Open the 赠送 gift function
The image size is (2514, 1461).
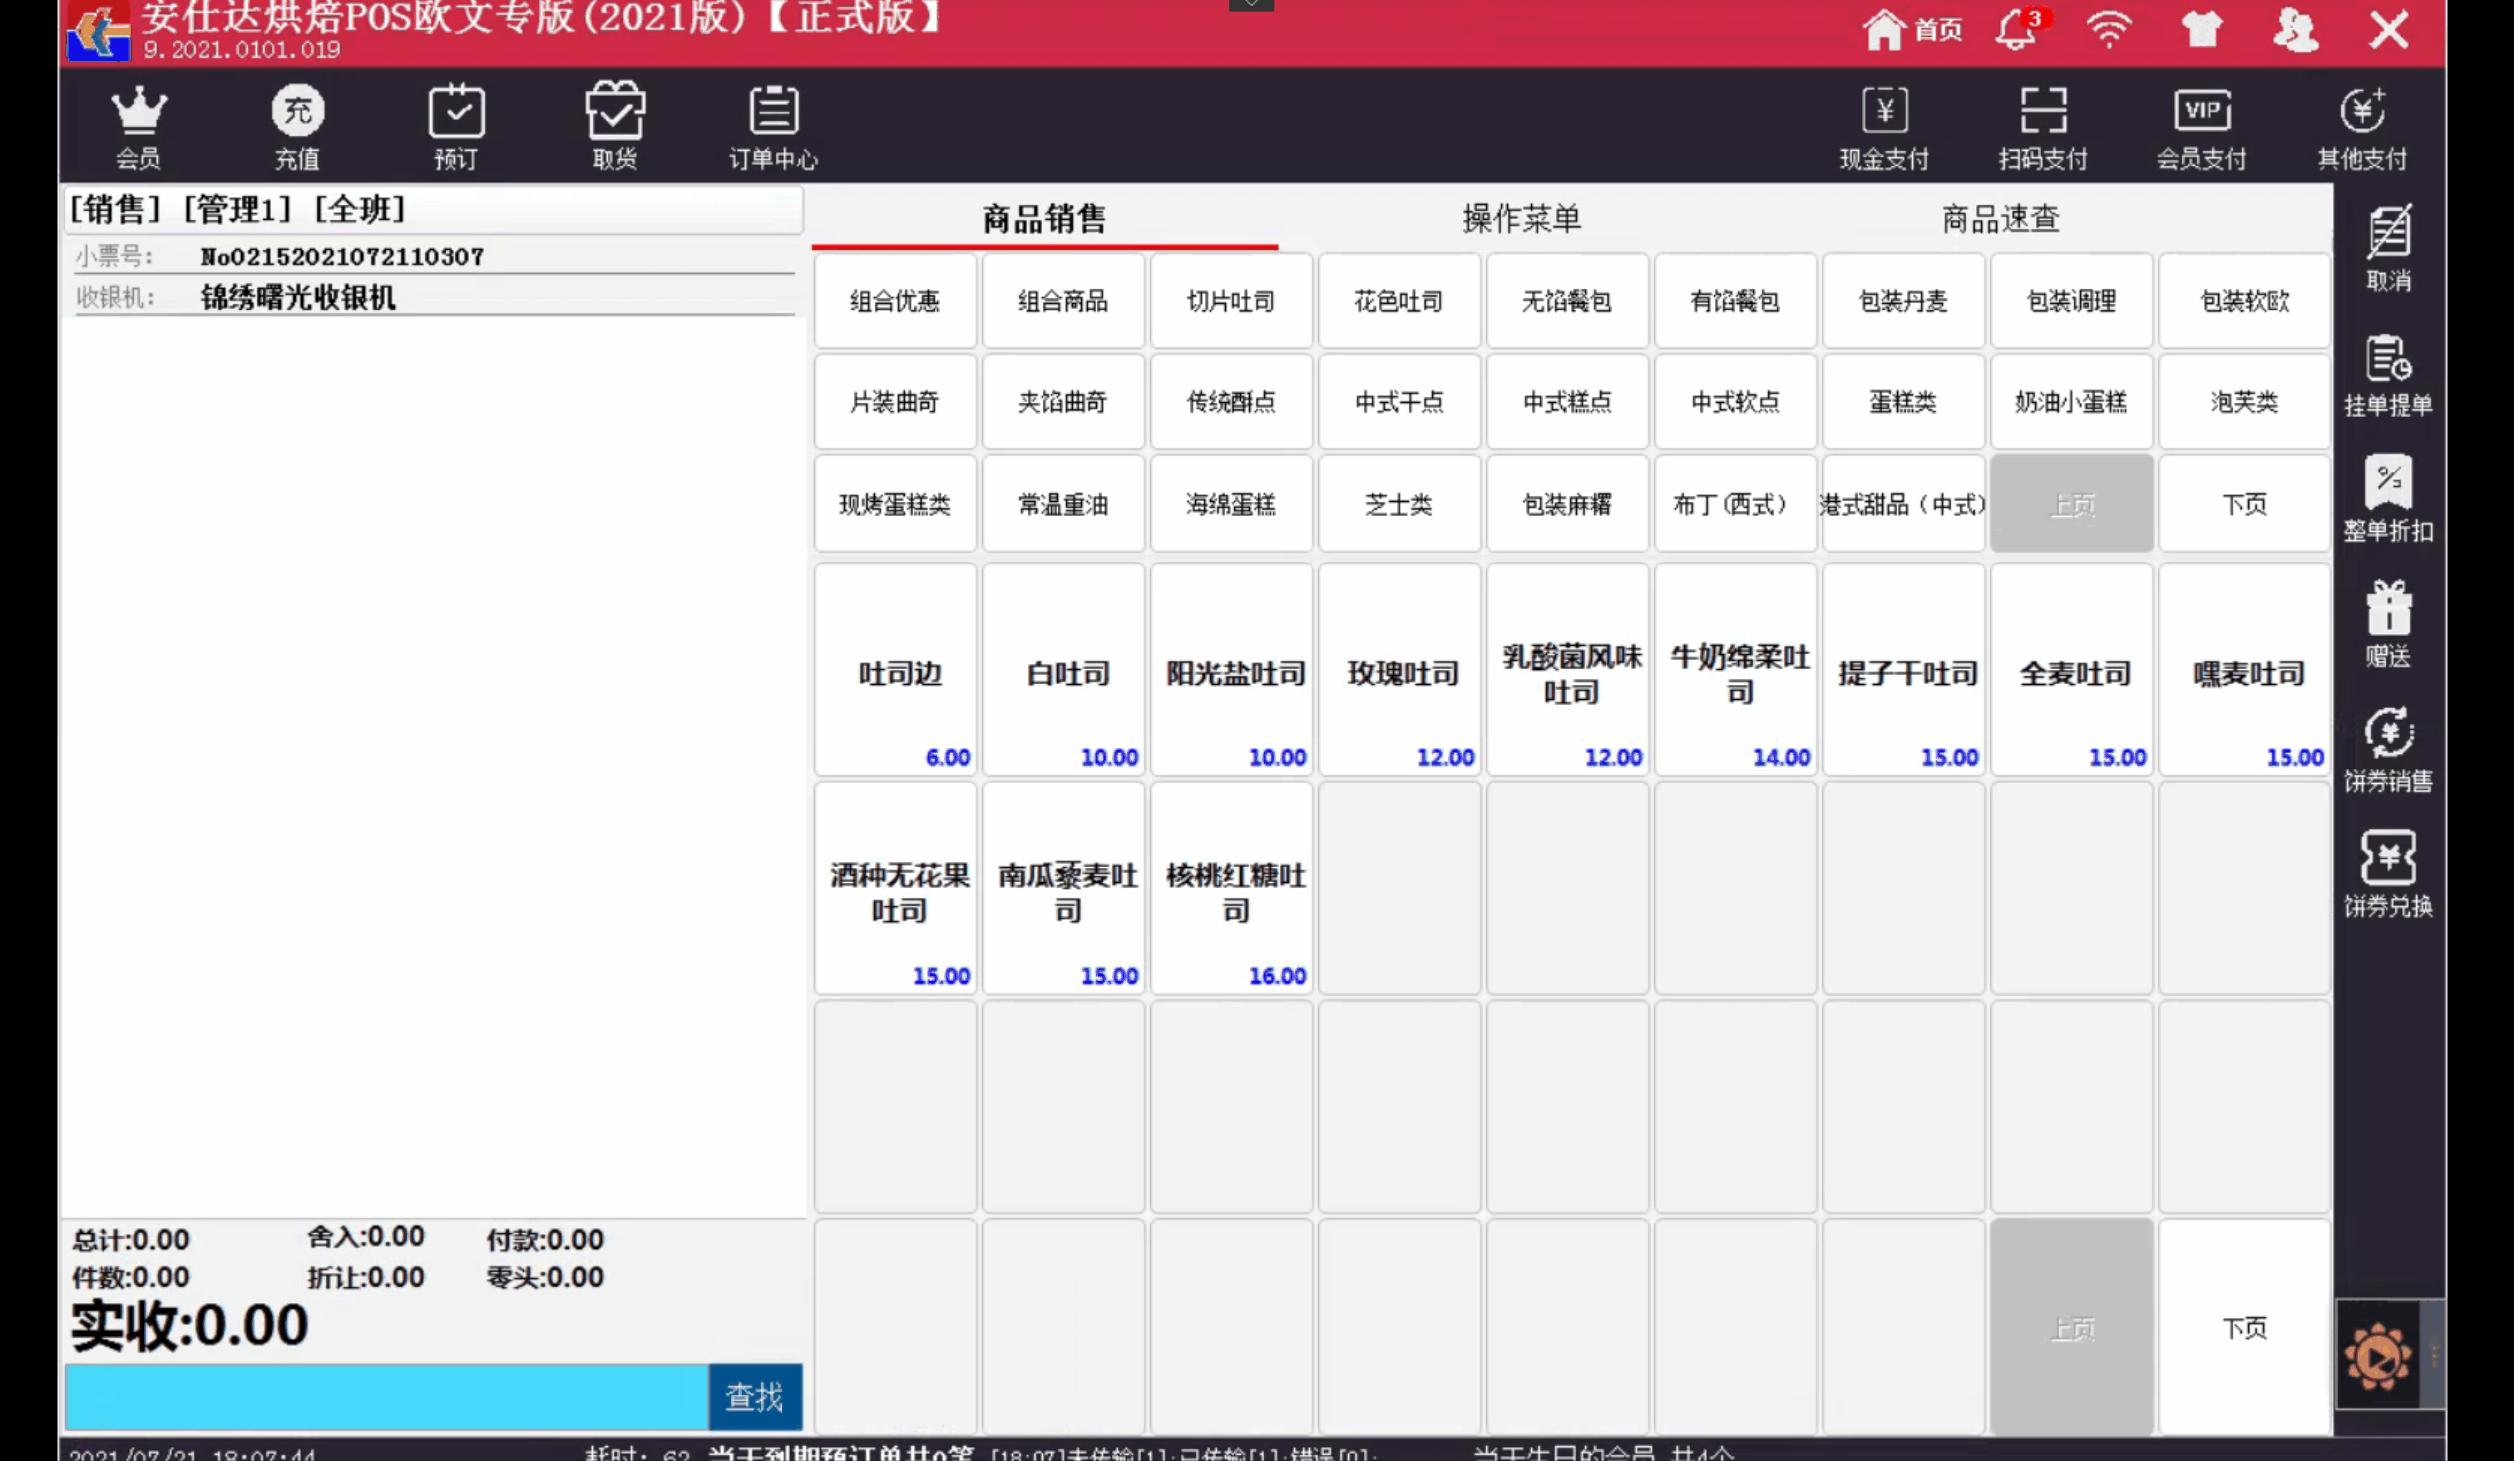pos(2390,625)
